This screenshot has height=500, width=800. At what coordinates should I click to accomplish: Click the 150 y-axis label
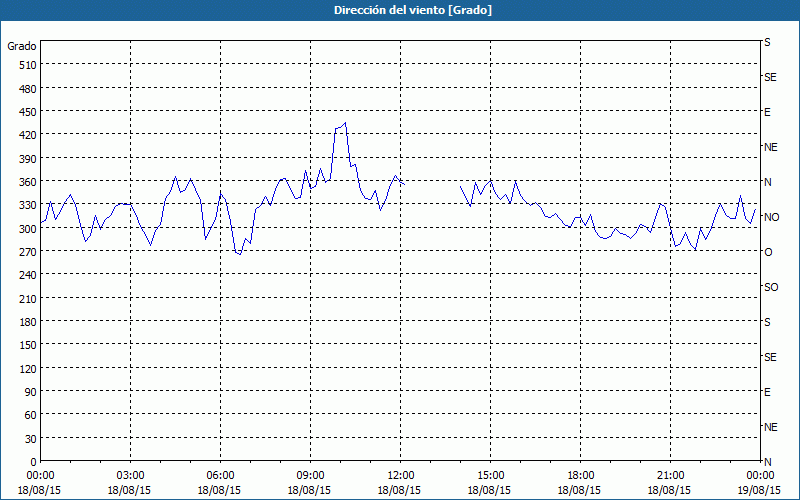pos(28,345)
